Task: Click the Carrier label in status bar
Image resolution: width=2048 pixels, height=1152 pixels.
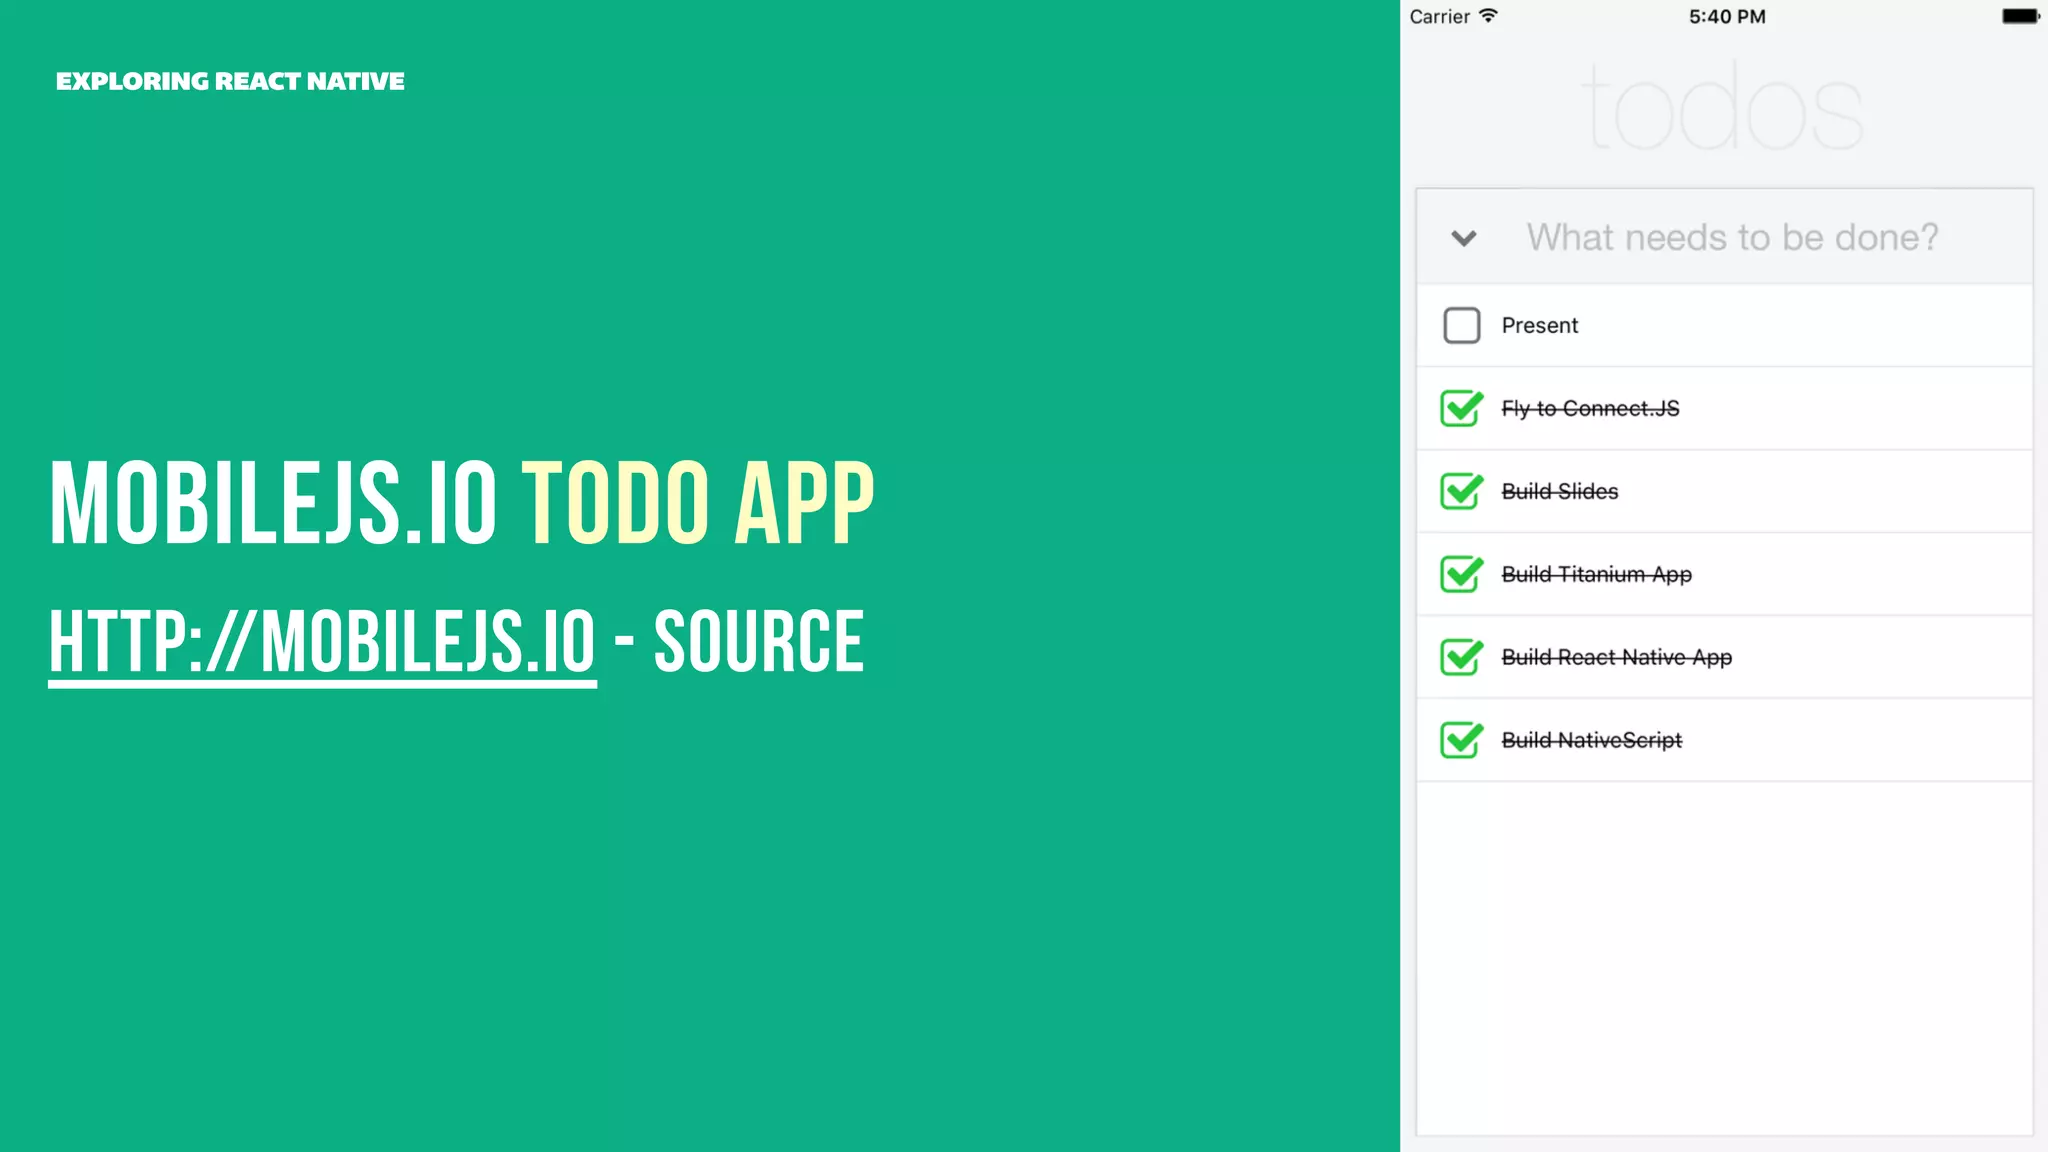Action: (1439, 17)
